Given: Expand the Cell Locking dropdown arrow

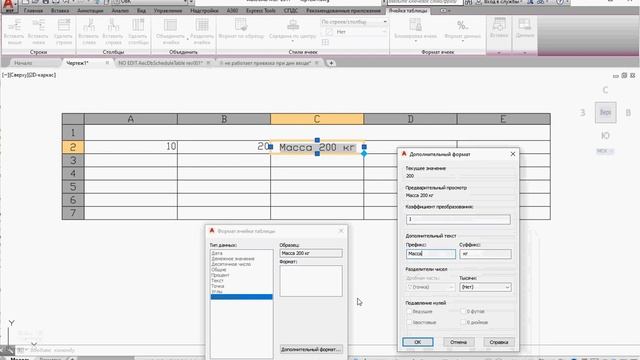Looking at the screenshot, I should coord(415,41).
